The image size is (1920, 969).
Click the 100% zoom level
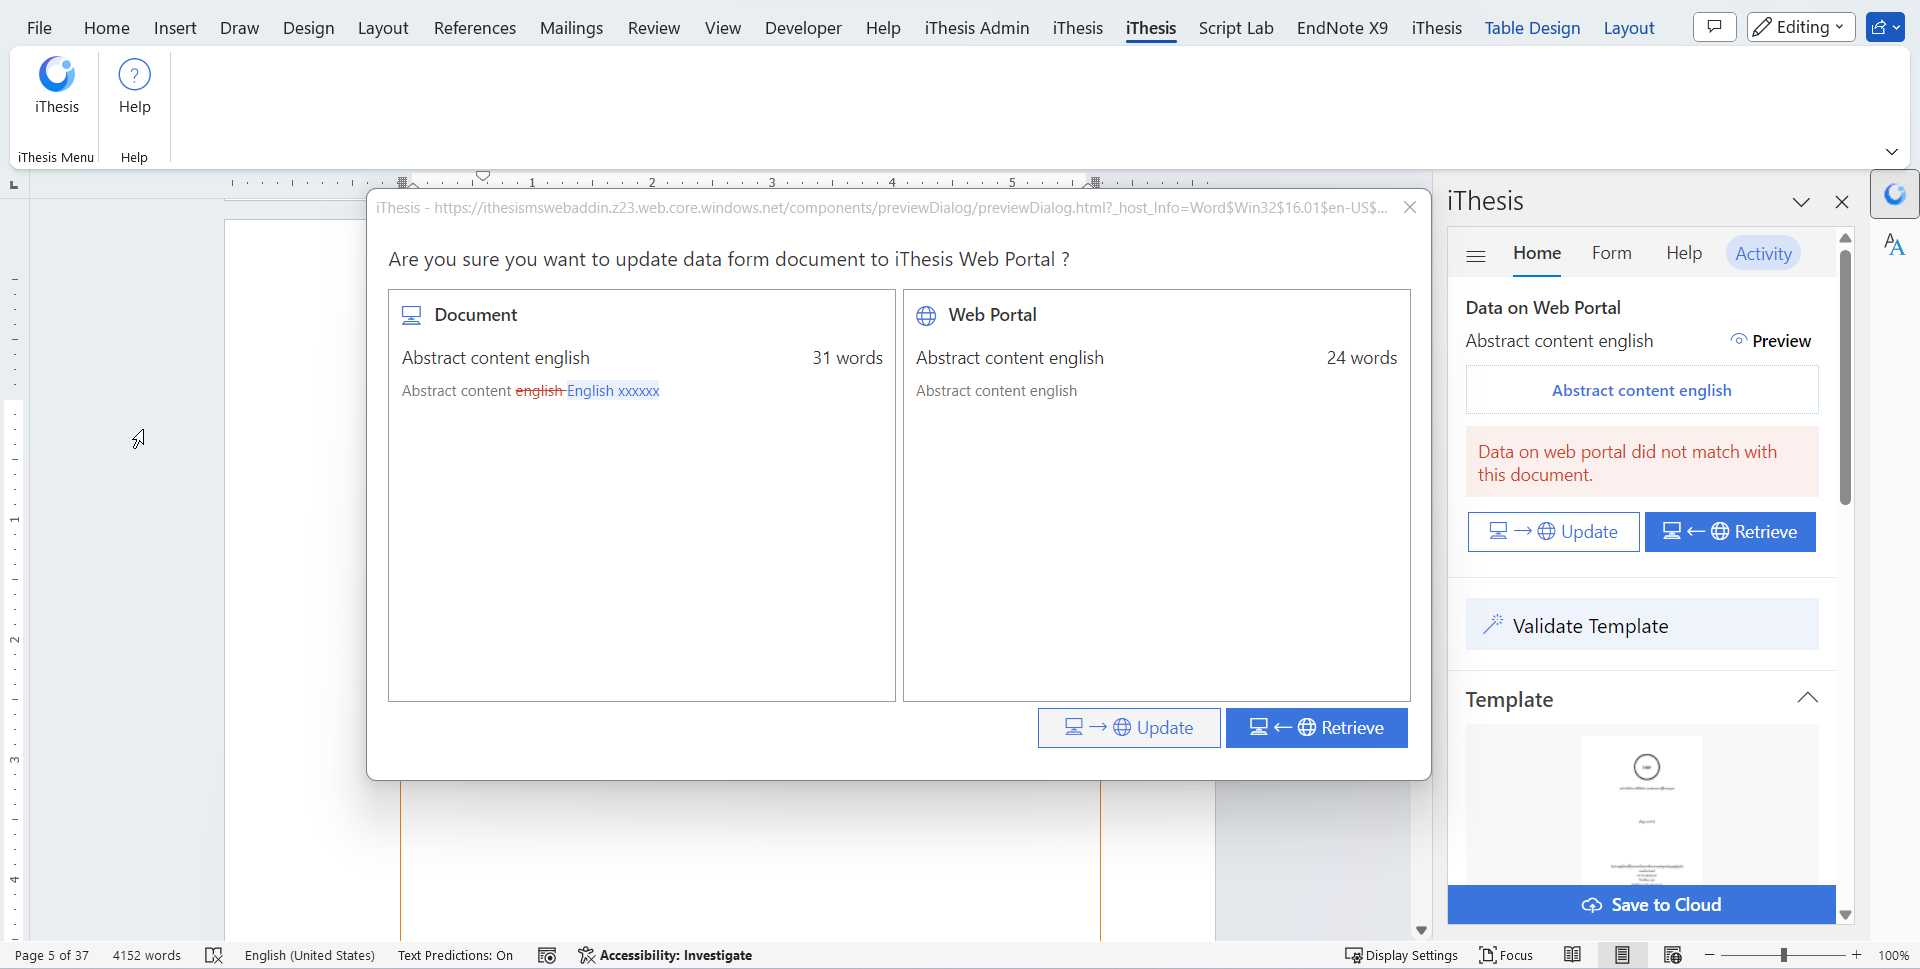click(x=1893, y=956)
